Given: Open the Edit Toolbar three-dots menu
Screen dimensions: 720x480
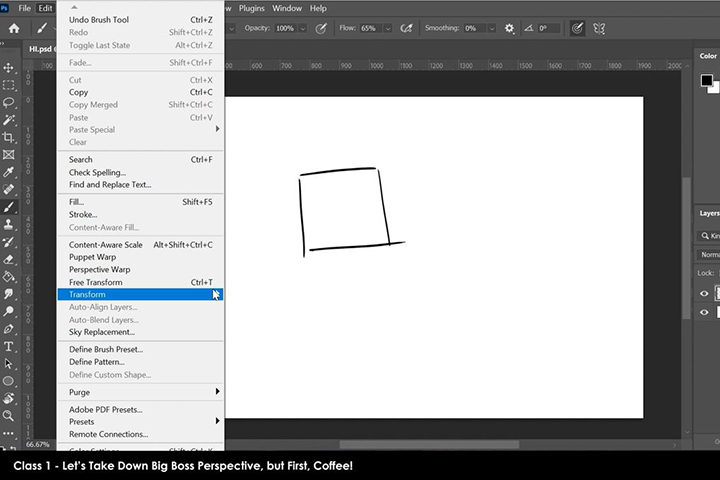Looking at the screenshot, I should [x=8, y=433].
